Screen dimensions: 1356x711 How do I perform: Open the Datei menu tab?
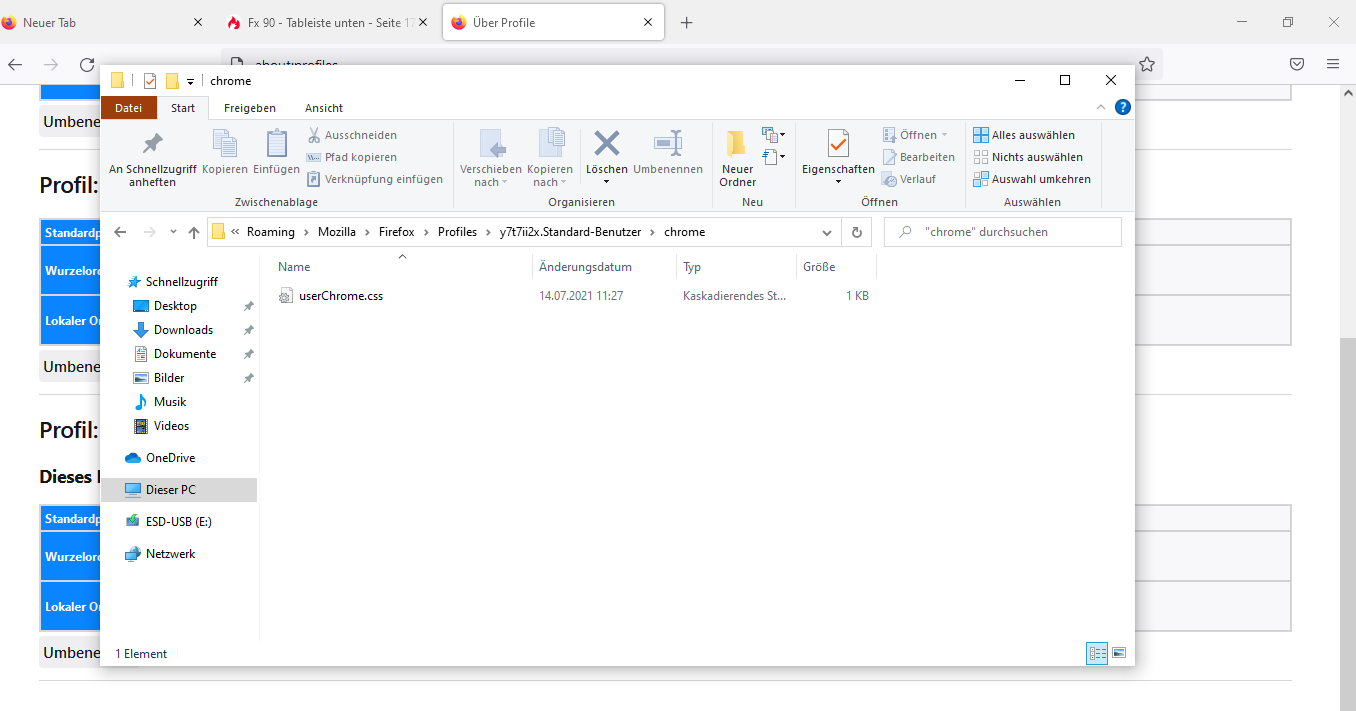pyautogui.click(x=128, y=108)
